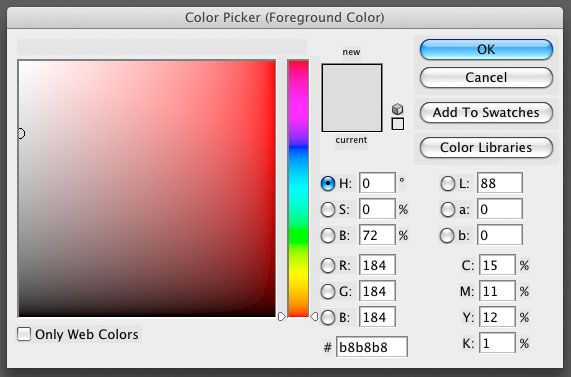Click the circular color field marker
Screen dimensions: 571x377
pos(21,134)
